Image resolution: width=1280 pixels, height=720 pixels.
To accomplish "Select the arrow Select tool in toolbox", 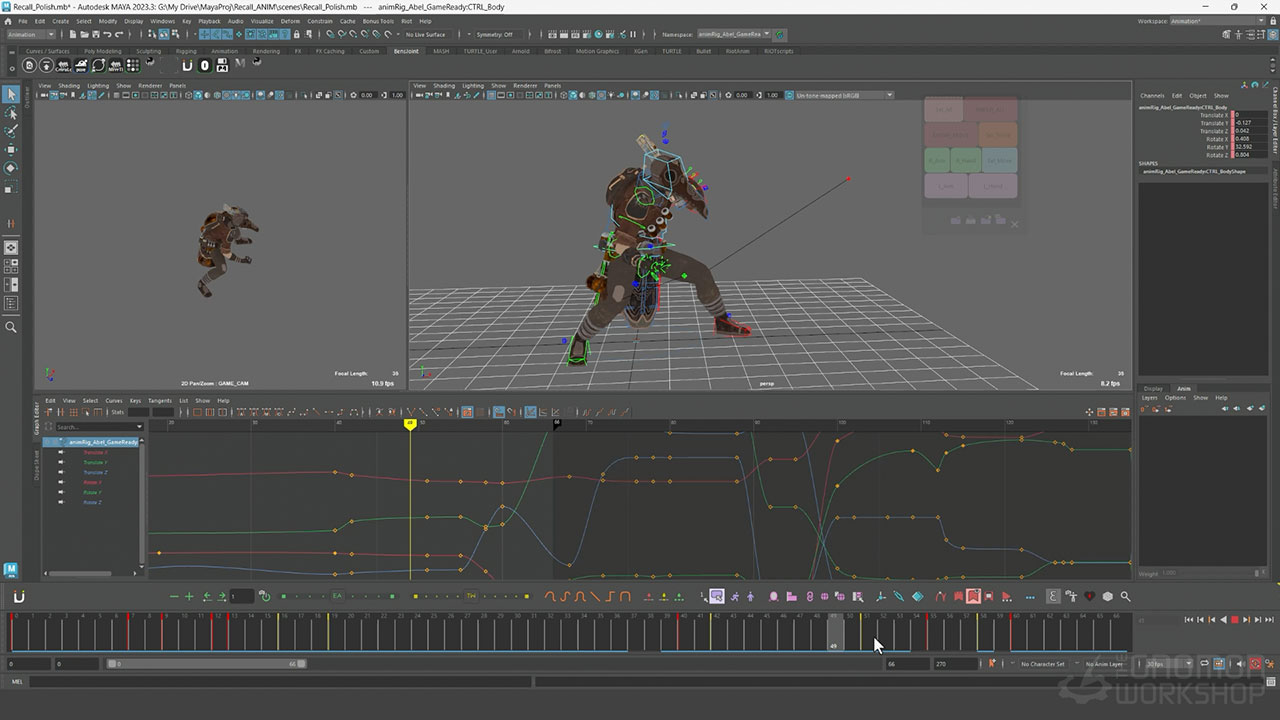I will click(11, 94).
